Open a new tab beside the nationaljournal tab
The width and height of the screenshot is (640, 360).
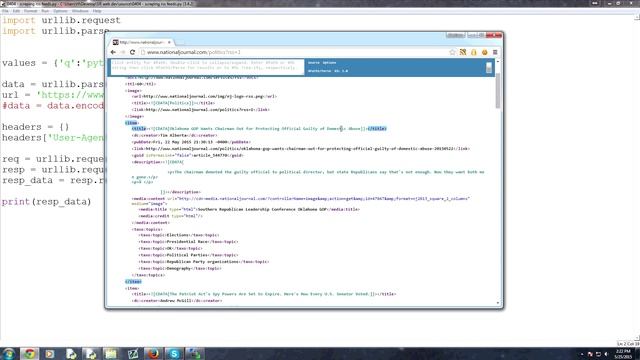coord(180,42)
